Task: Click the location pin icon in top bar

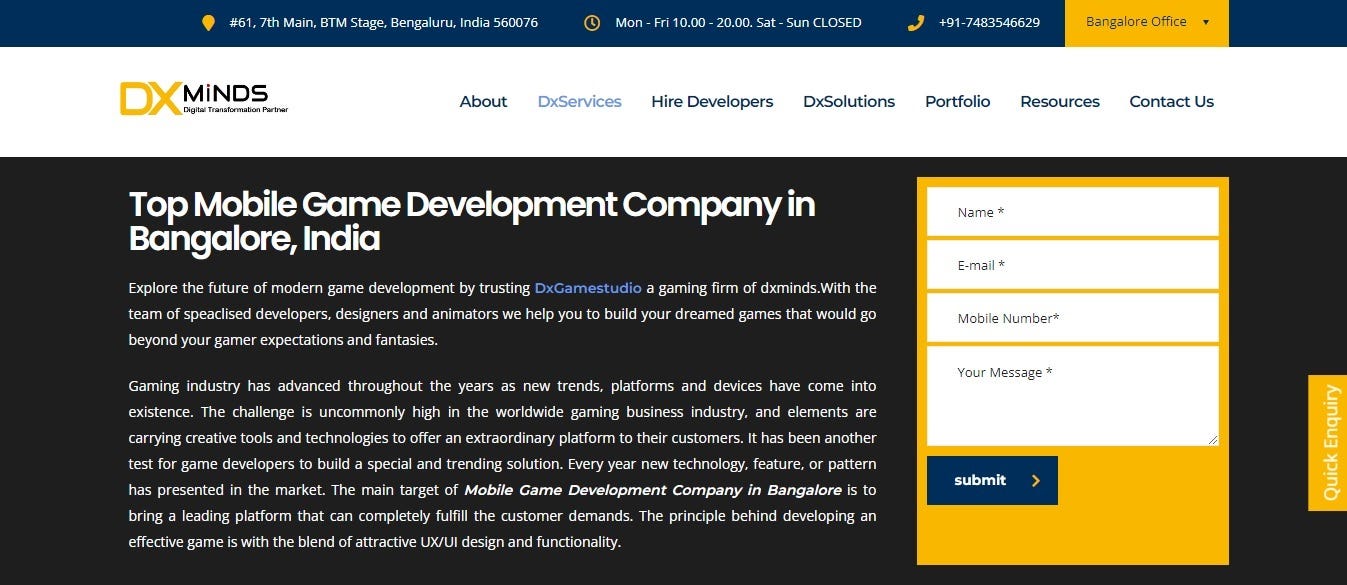Action: tap(208, 22)
